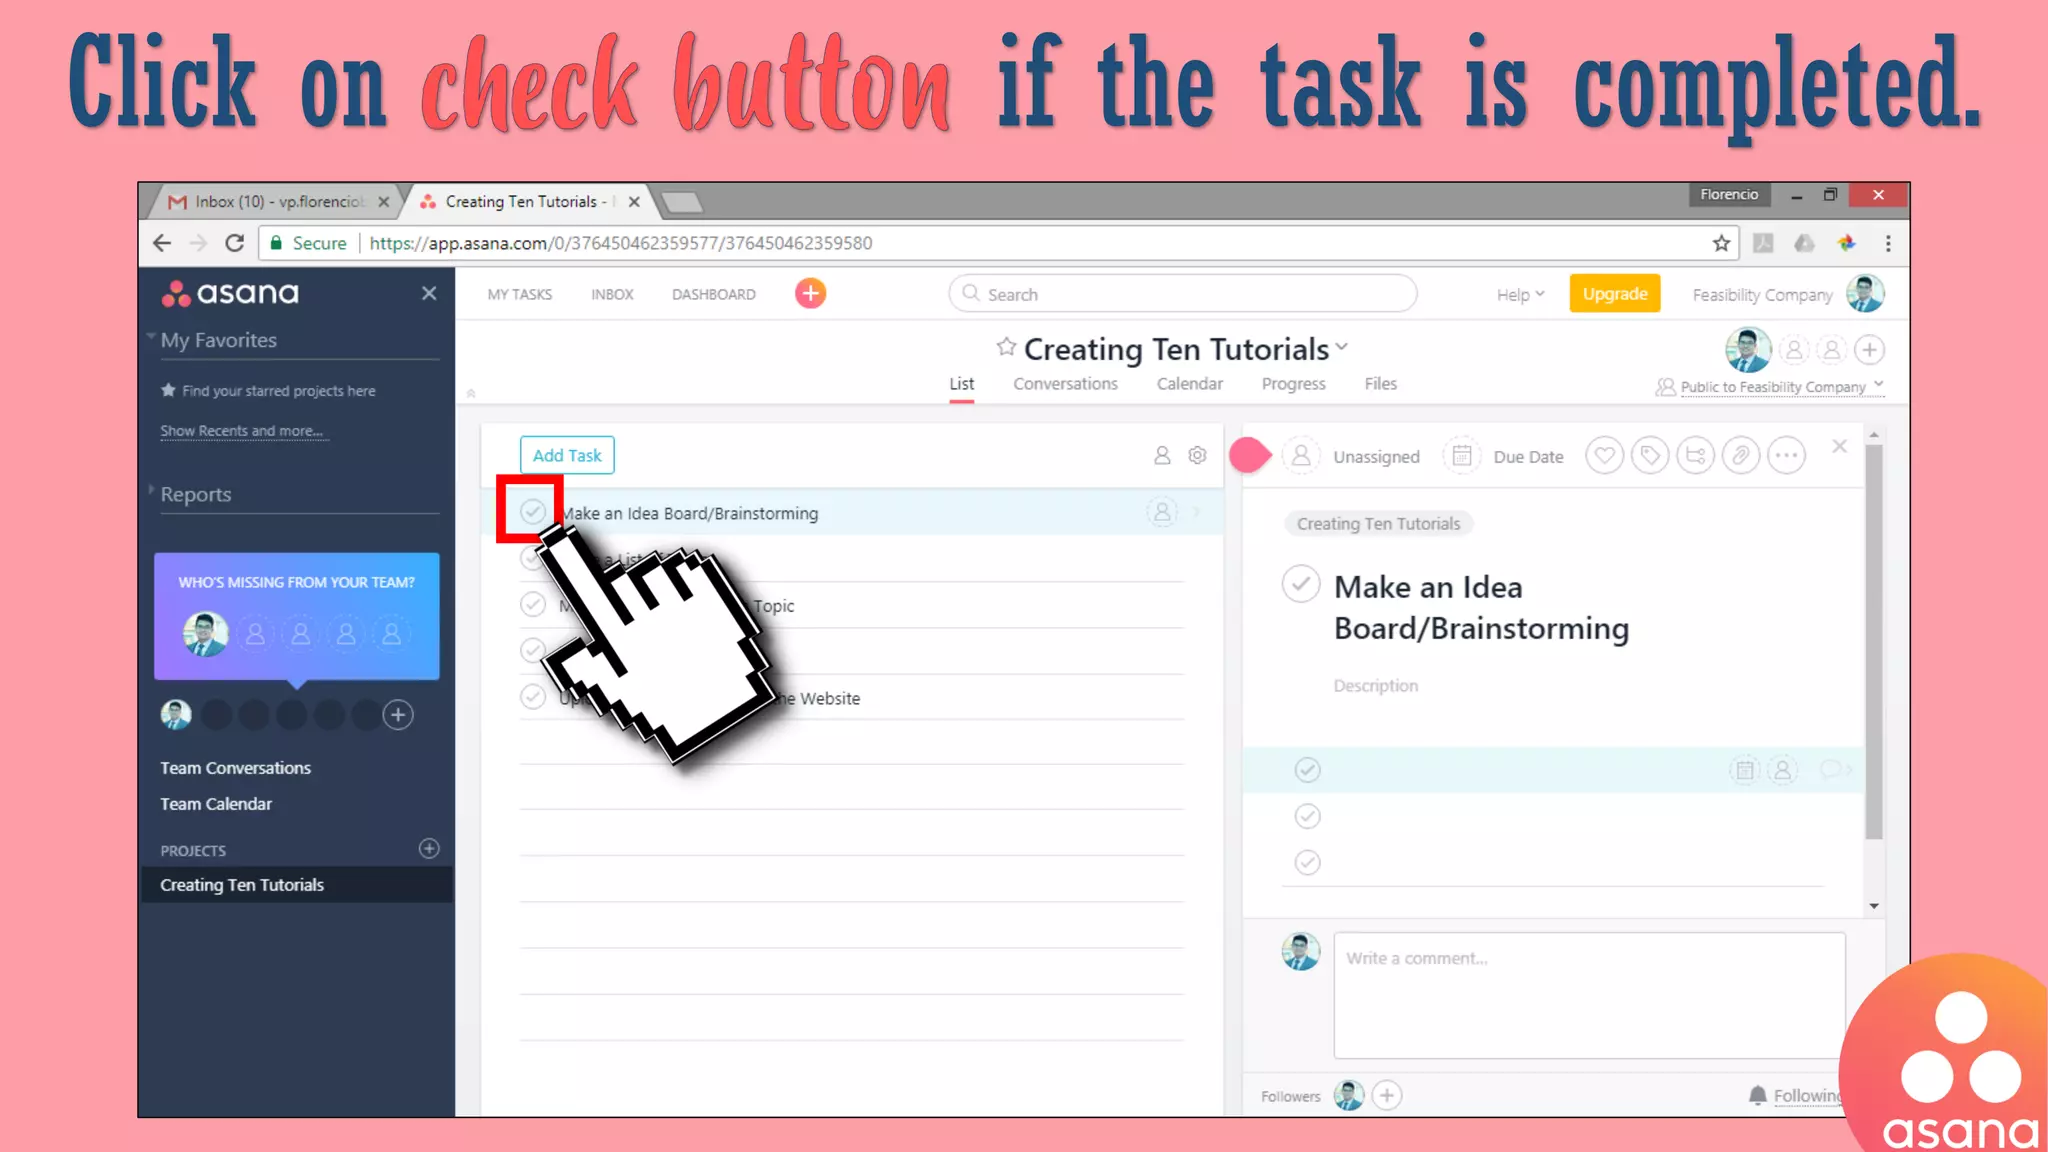The width and height of the screenshot is (2048, 1152).
Task: Collapse the My Favorites section
Action: click(x=151, y=336)
